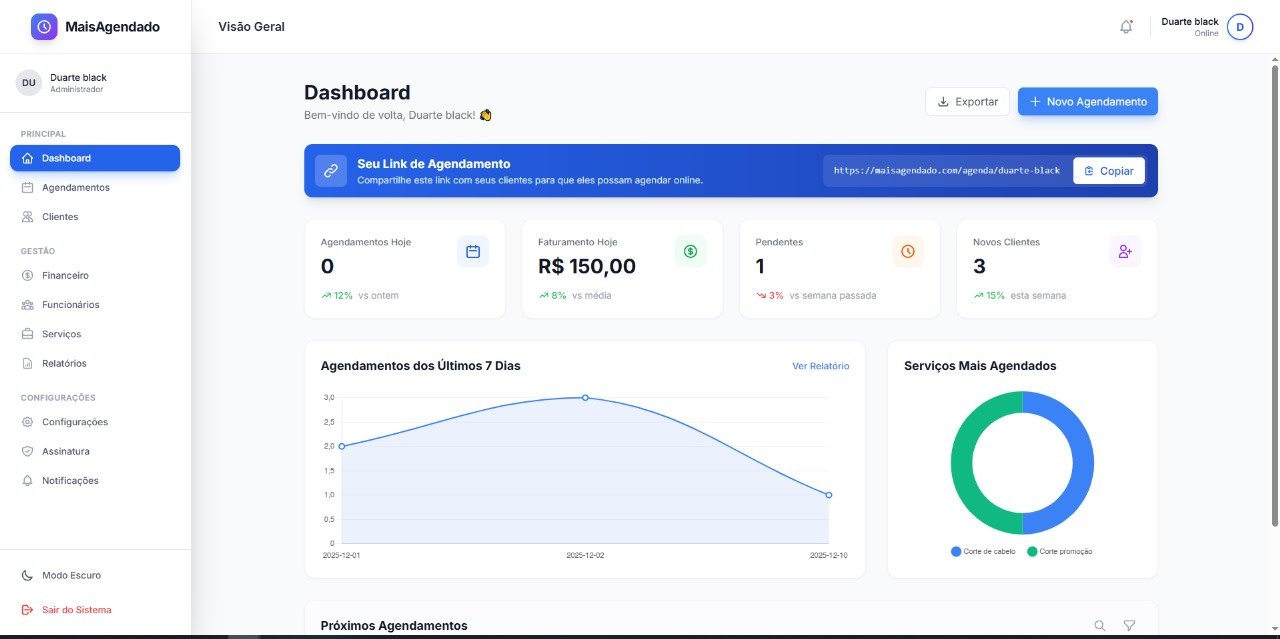Image resolution: width=1280 pixels, height=639 pixels.
Task: Click the Copiar button for the agenda link
Action: tap(1108, 170)
